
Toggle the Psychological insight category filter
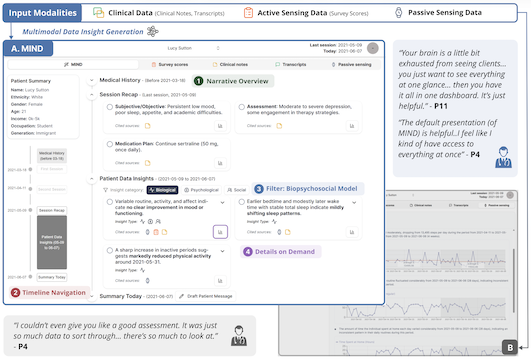click(201, 190)
